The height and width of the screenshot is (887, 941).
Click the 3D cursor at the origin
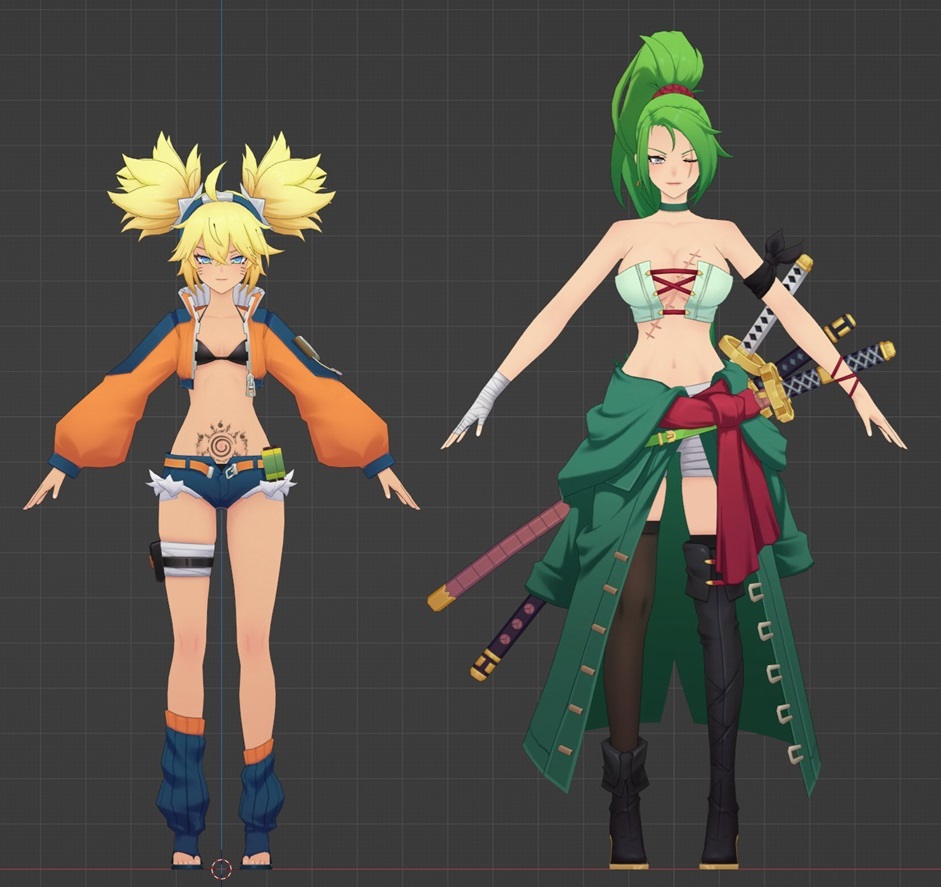[221, 868]
